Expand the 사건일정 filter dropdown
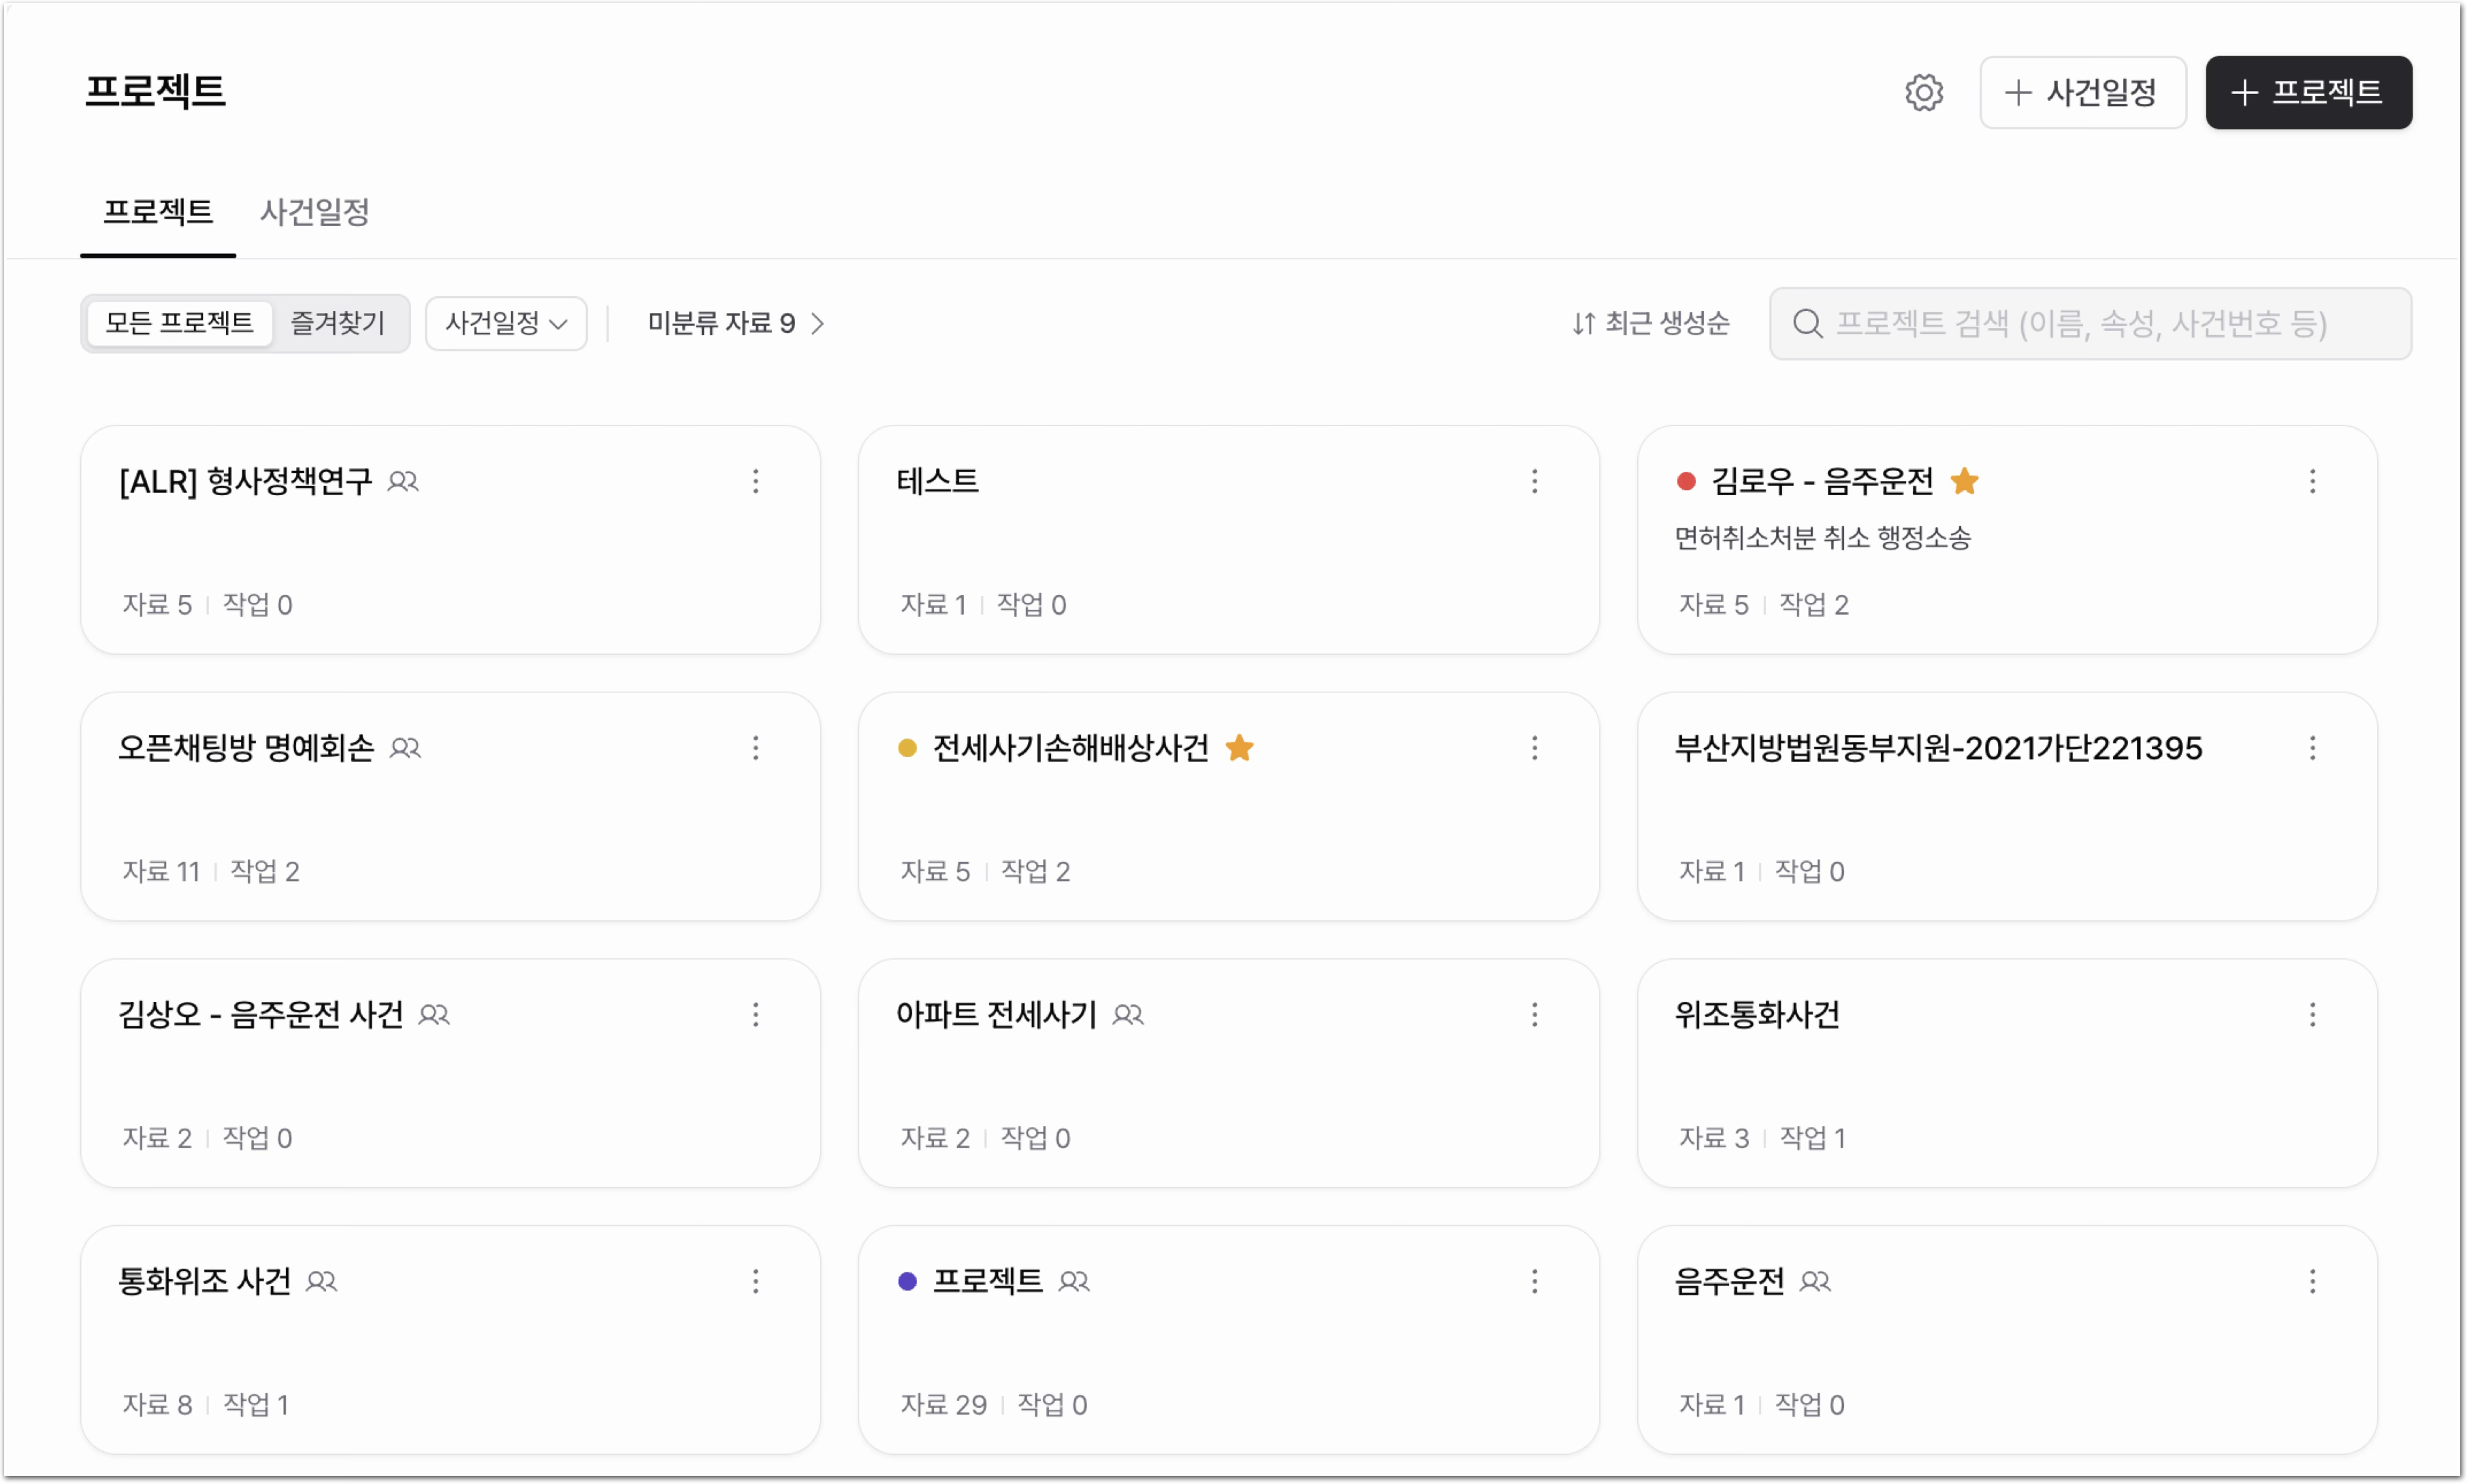Viewport: 2467px width, 1484px height. [x=506, y=323]
